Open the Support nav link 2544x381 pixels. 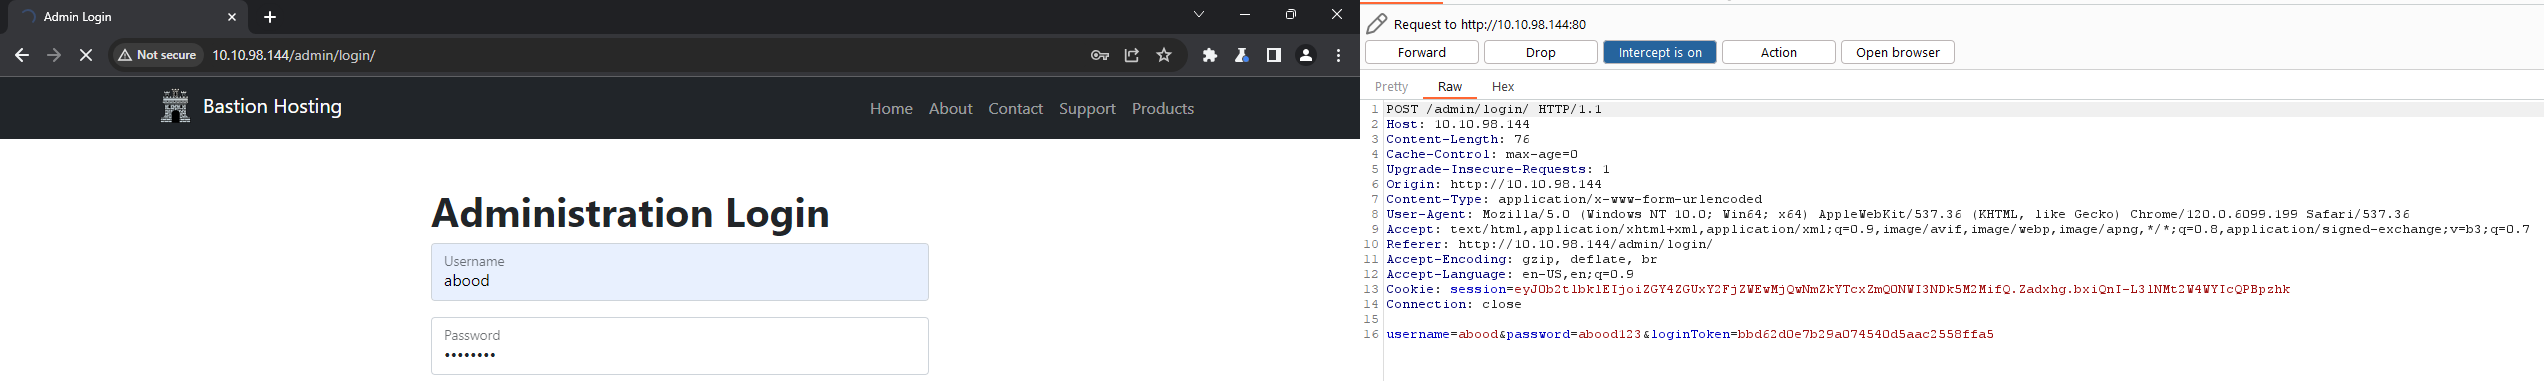(x=1087, y=108)
